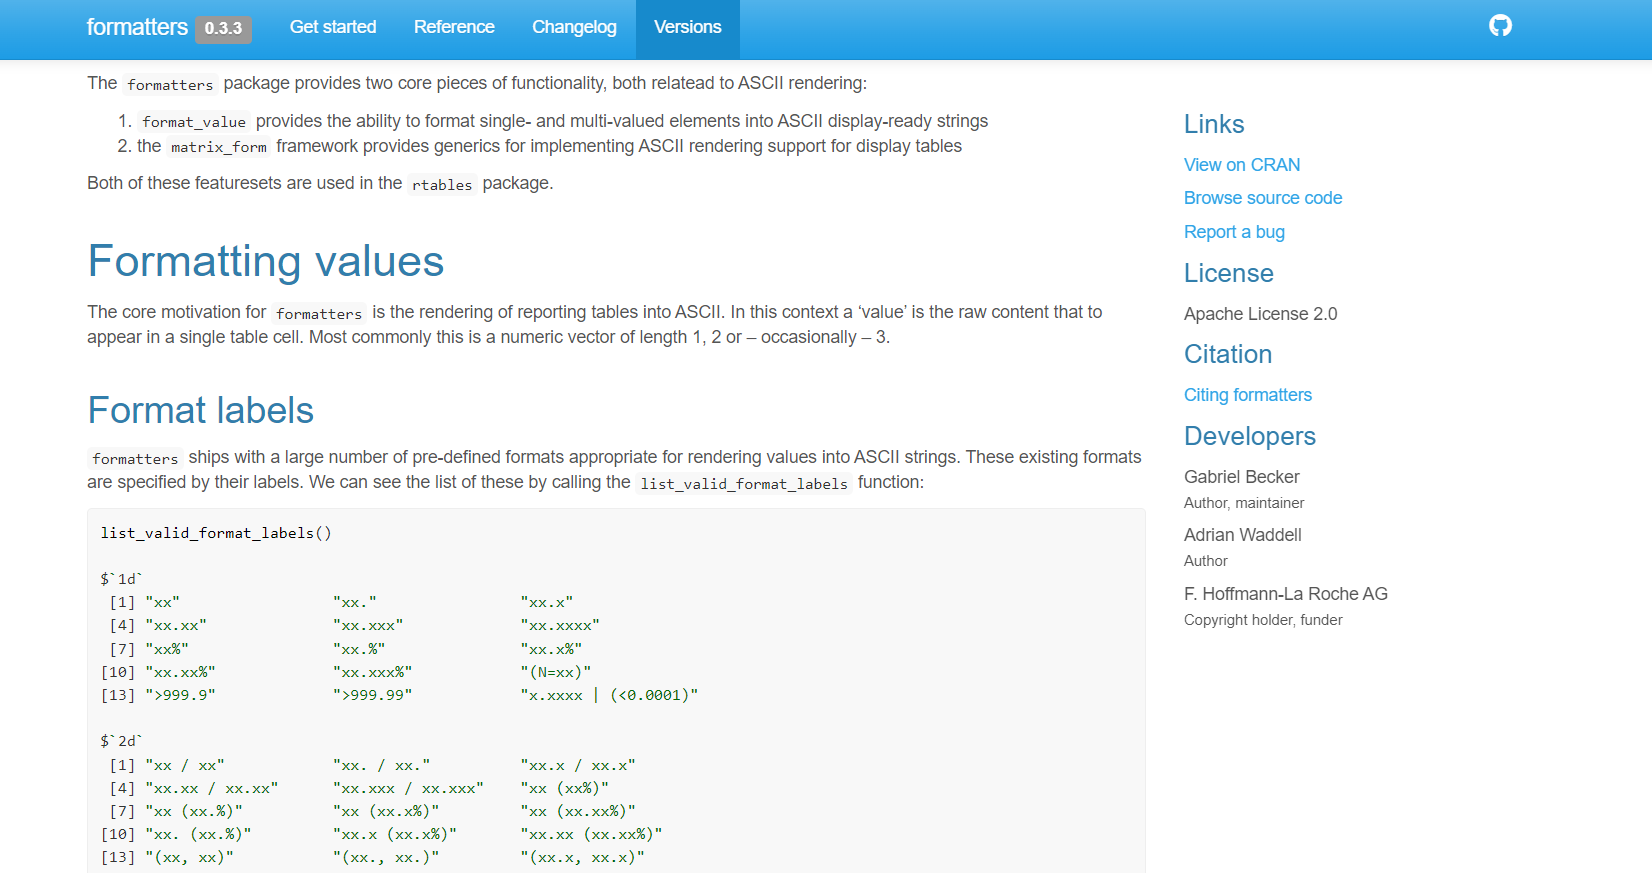Click the ">999.99" format label

pos(373,695)
